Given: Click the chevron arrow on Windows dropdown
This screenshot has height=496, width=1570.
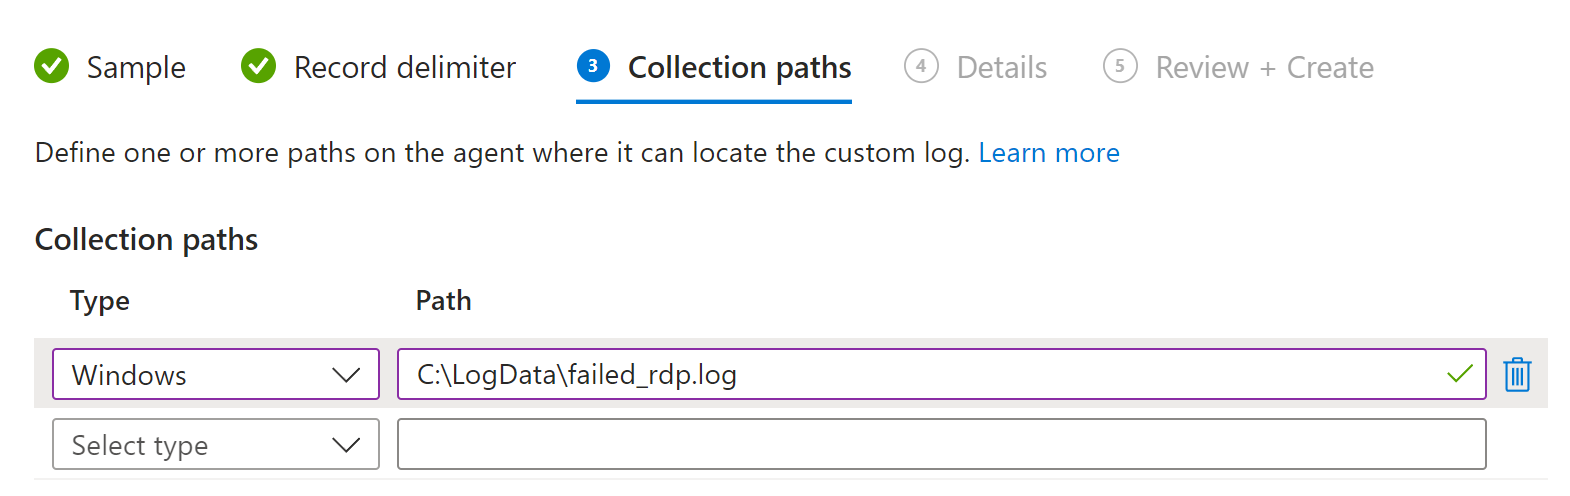Looking at the screenshot, I should (346, 375).
